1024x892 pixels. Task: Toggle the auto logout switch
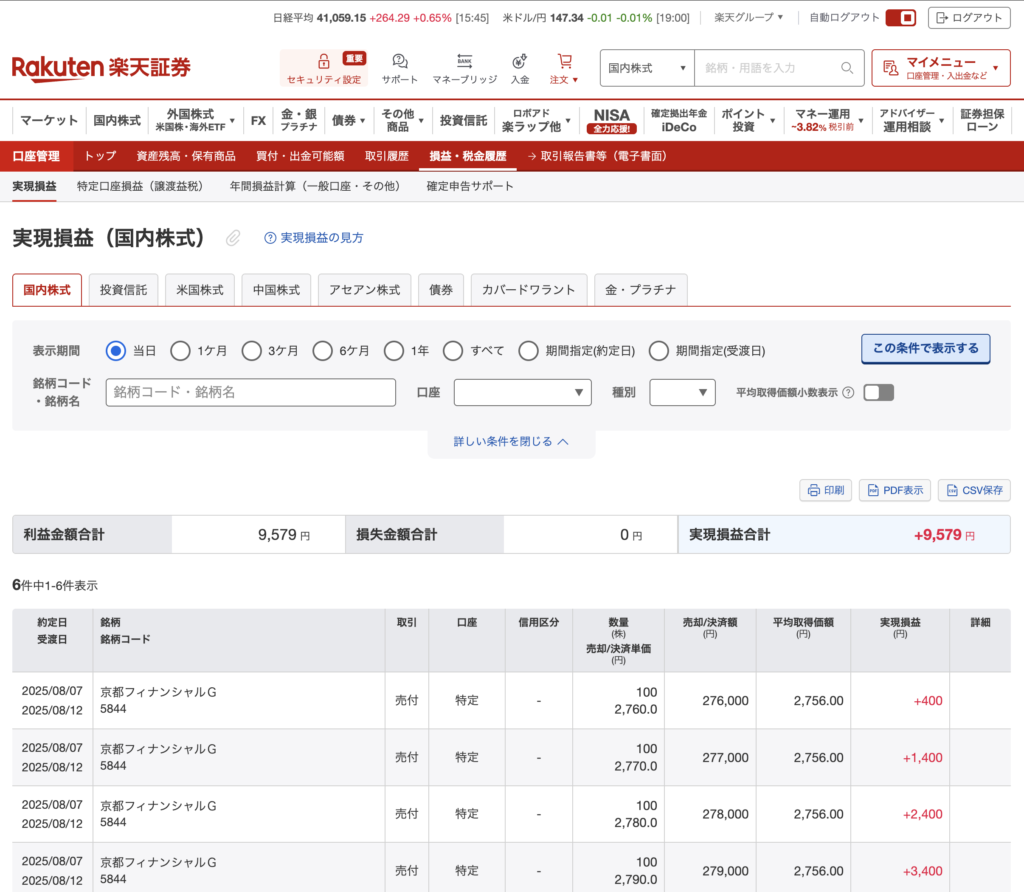(x=901, y=18)
